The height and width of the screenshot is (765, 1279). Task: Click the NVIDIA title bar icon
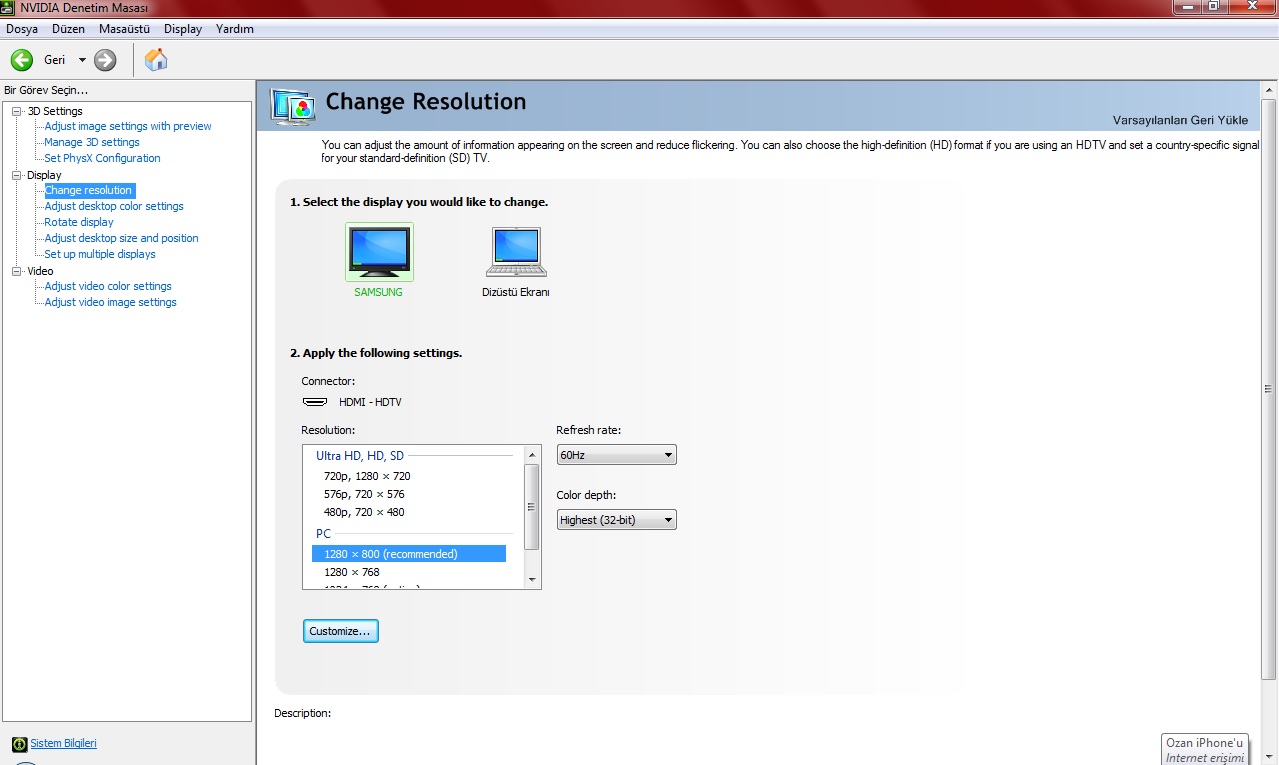click(x=9, y=8)
